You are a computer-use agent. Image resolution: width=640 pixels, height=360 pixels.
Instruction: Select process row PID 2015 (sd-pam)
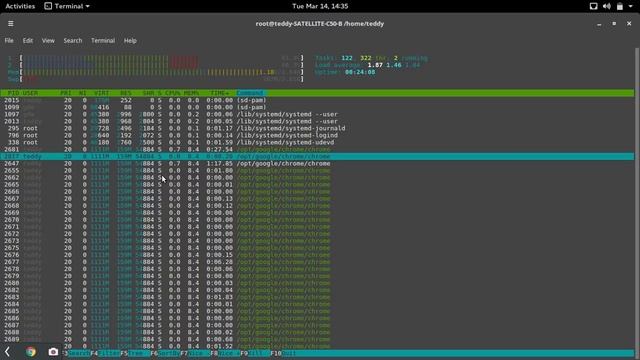(x=317, y=100)
